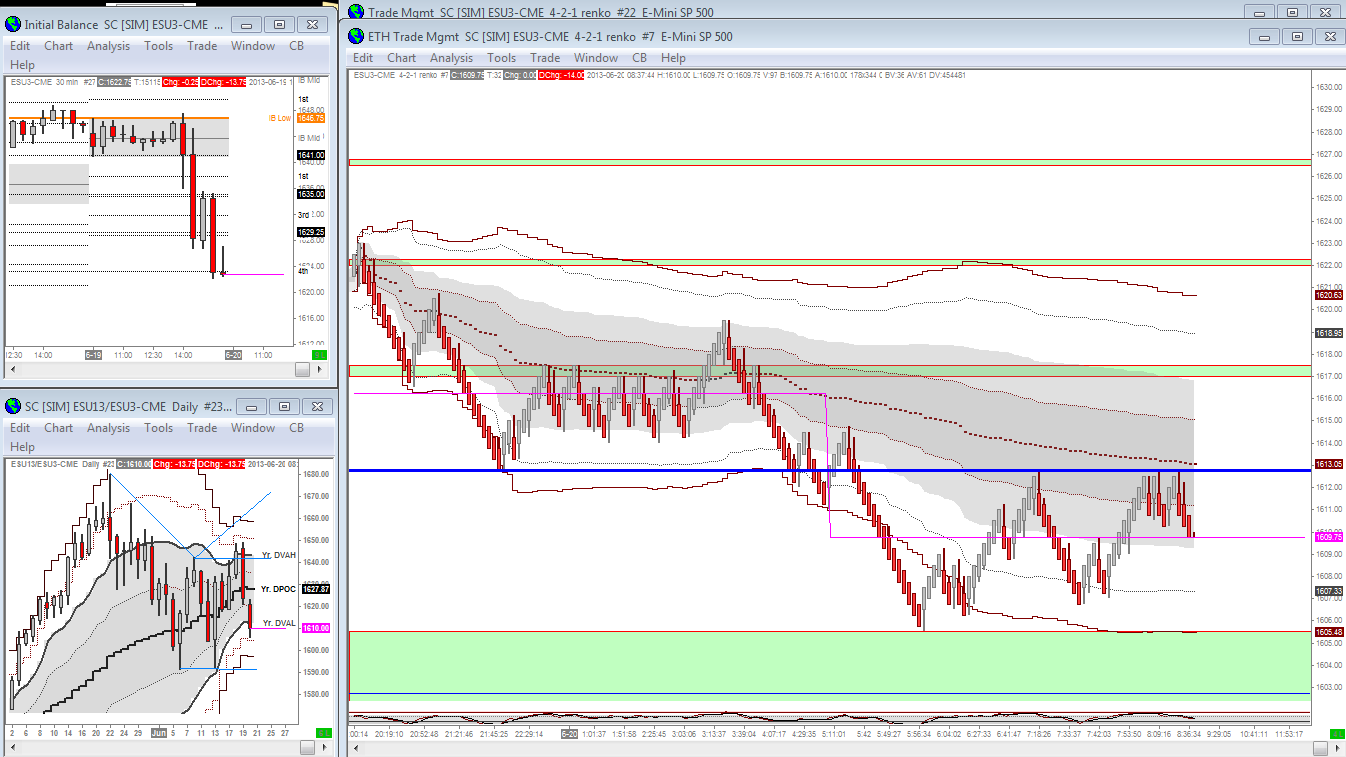Open the Trade menu in the Daily chart window
The height and width of the screenshot is (757, 1346).
click(202, 428)
